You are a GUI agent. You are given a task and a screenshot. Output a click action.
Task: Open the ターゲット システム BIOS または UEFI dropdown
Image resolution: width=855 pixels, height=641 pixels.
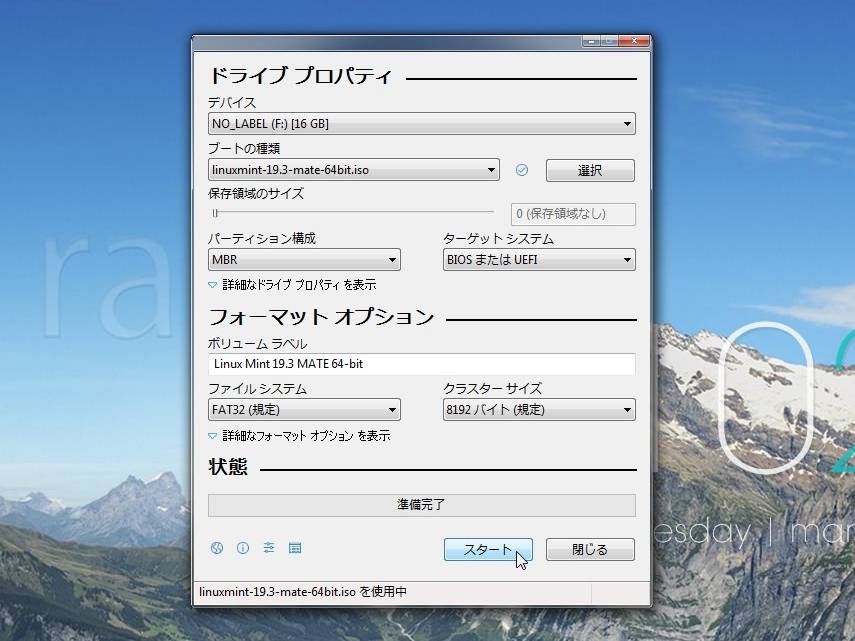[x=539, y=259]
